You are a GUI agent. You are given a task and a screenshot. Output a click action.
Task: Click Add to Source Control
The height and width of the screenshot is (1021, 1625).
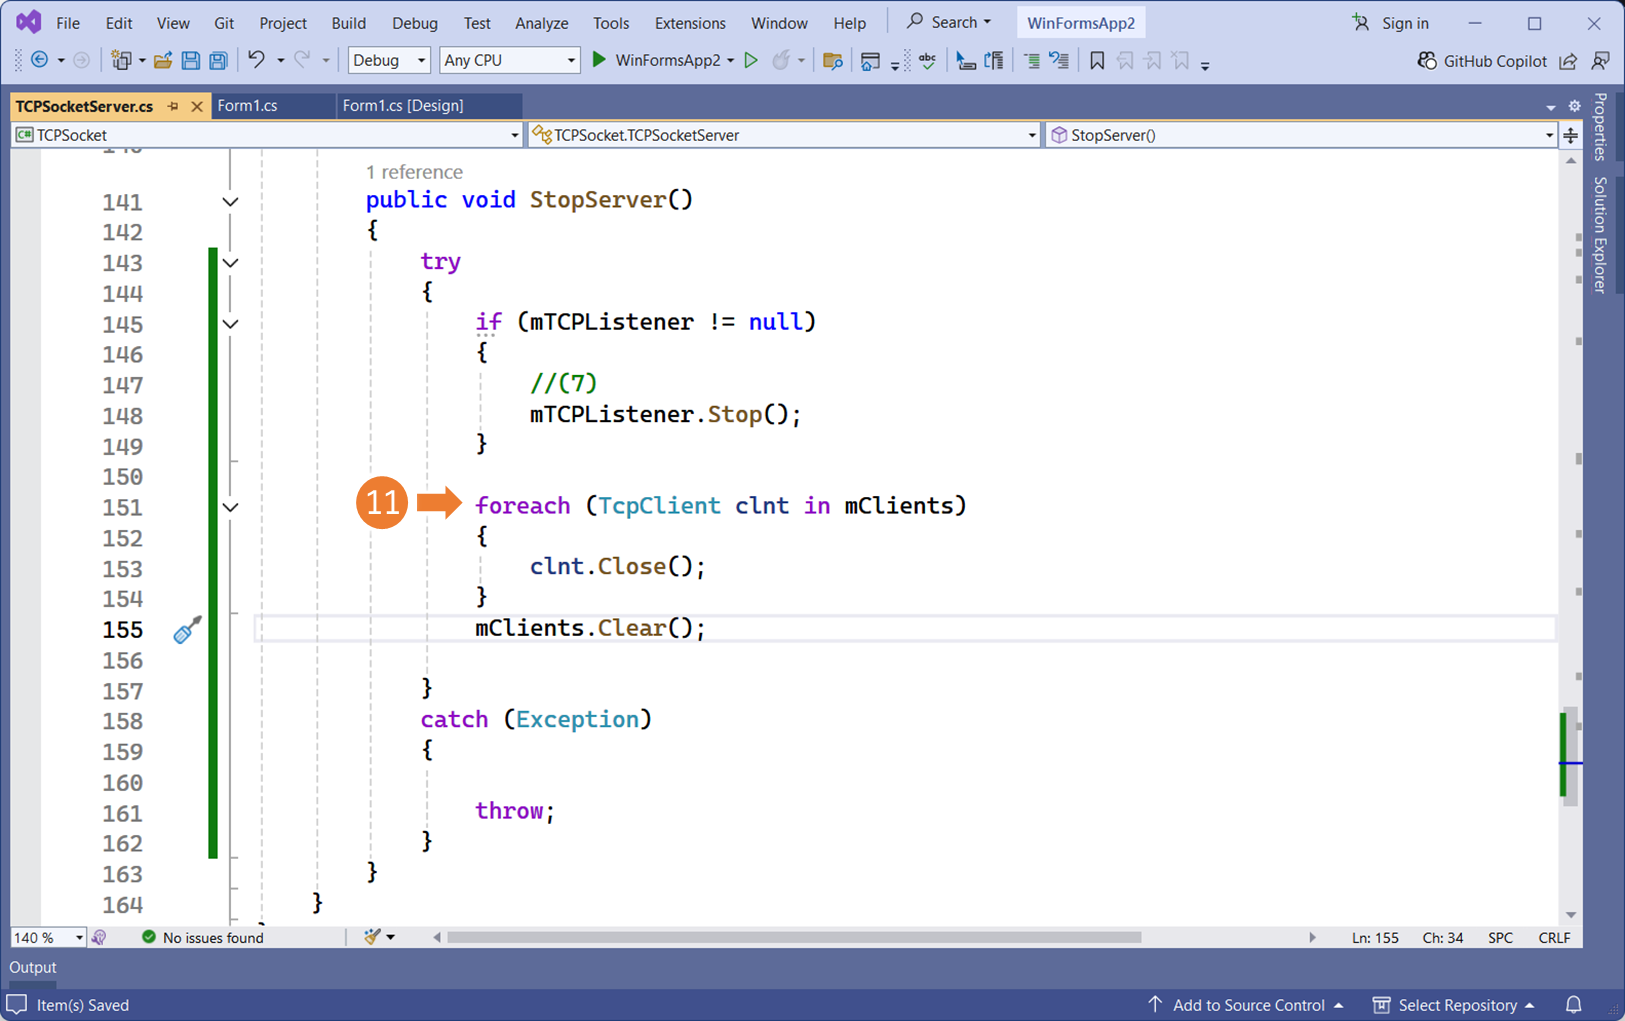click(1246, 1005)
